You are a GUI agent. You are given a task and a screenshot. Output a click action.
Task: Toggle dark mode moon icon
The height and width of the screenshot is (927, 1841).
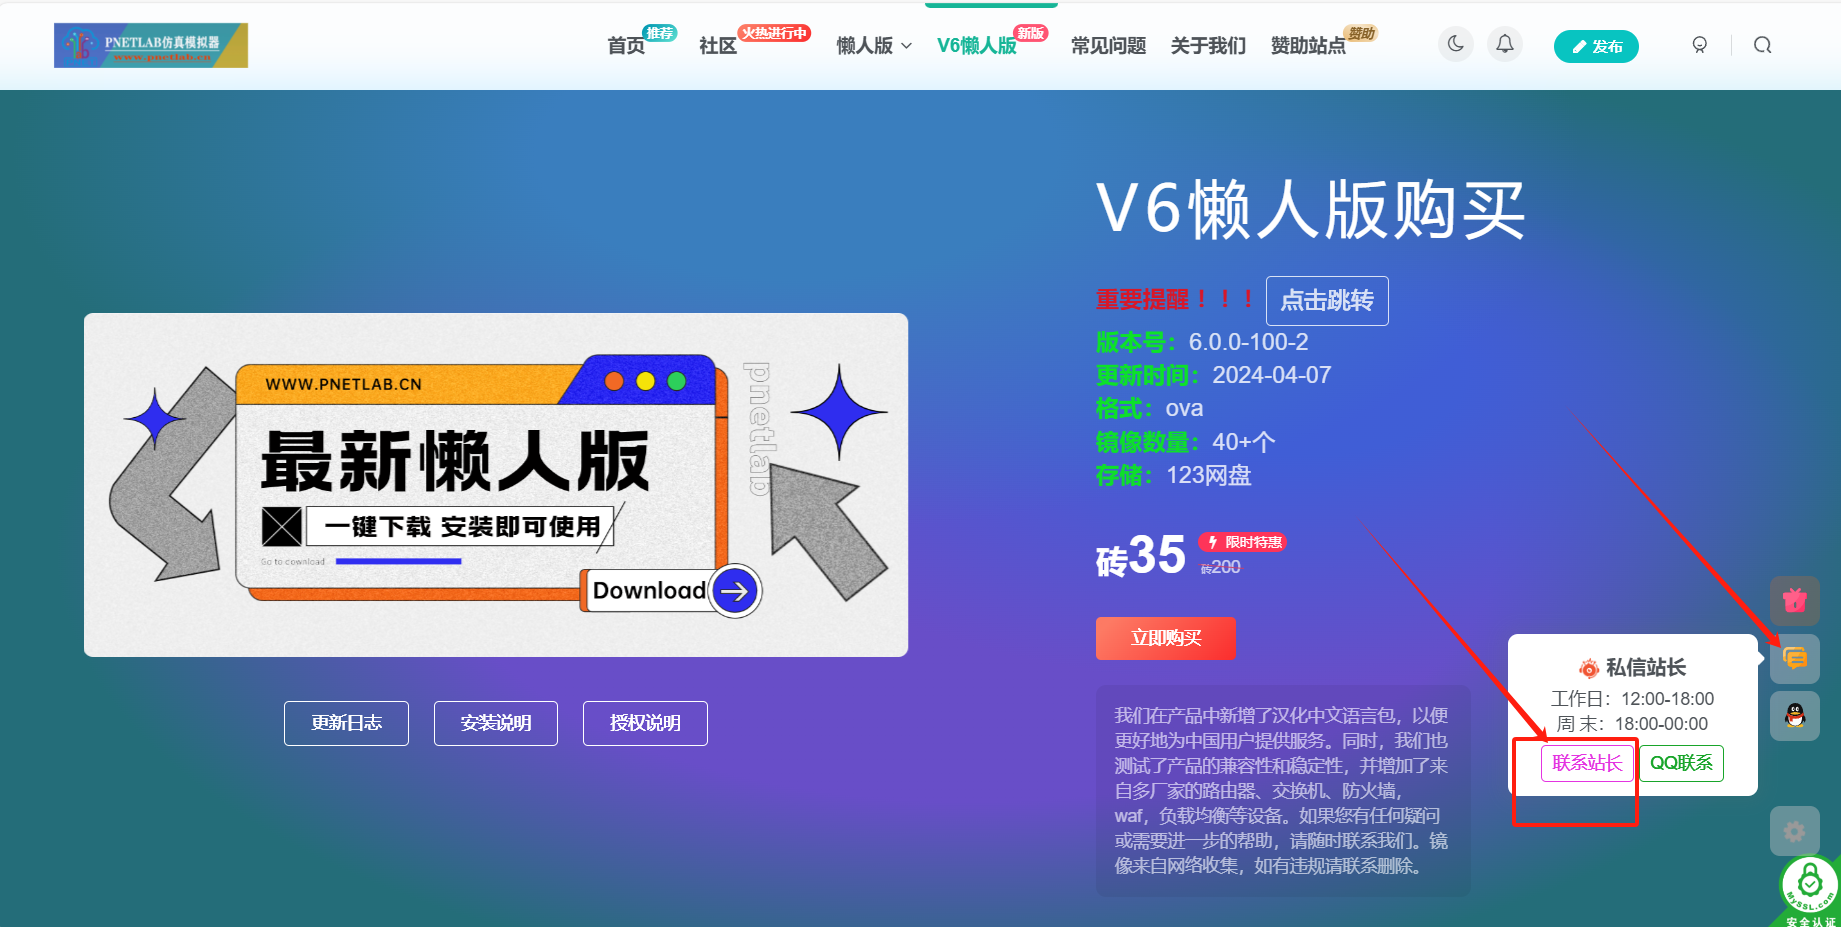tap(1456, 44)
